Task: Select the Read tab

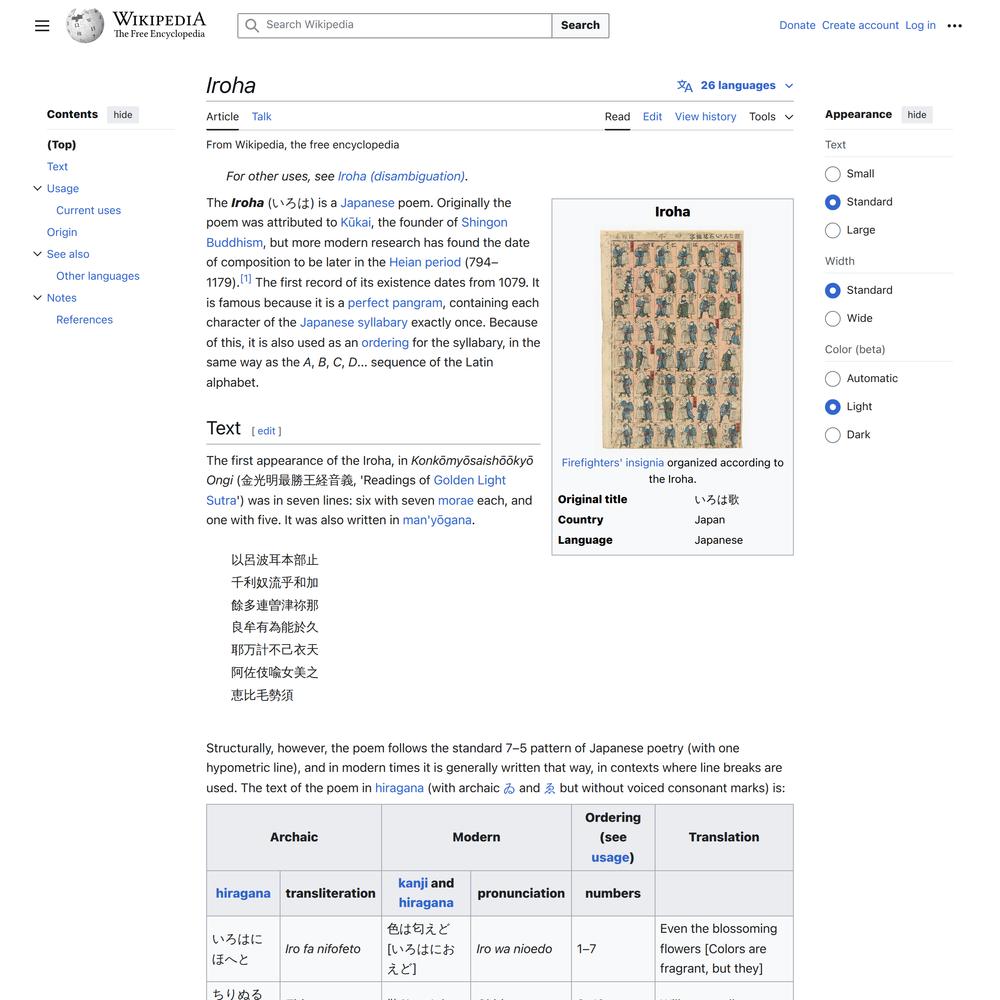Action: tap(617, 117)
